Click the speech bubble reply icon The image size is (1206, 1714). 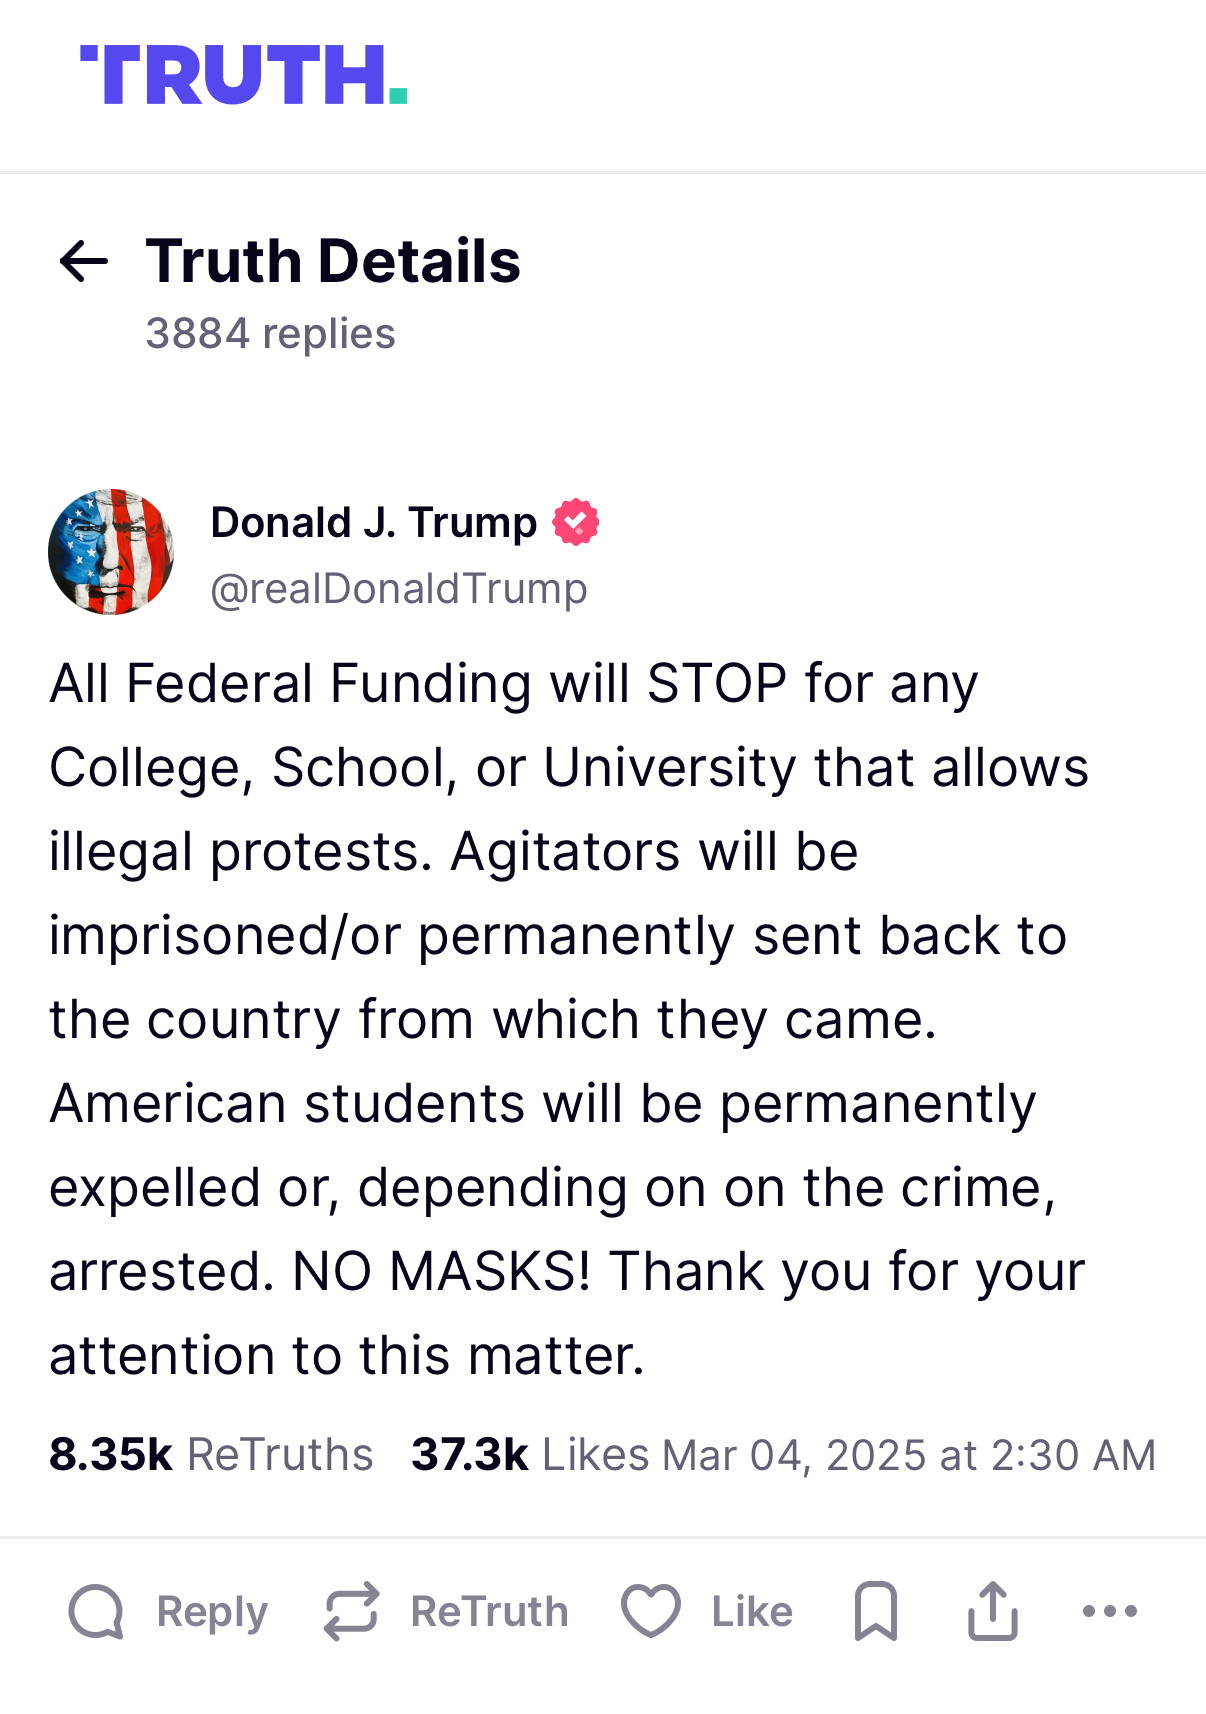(x=96, y=1611)
